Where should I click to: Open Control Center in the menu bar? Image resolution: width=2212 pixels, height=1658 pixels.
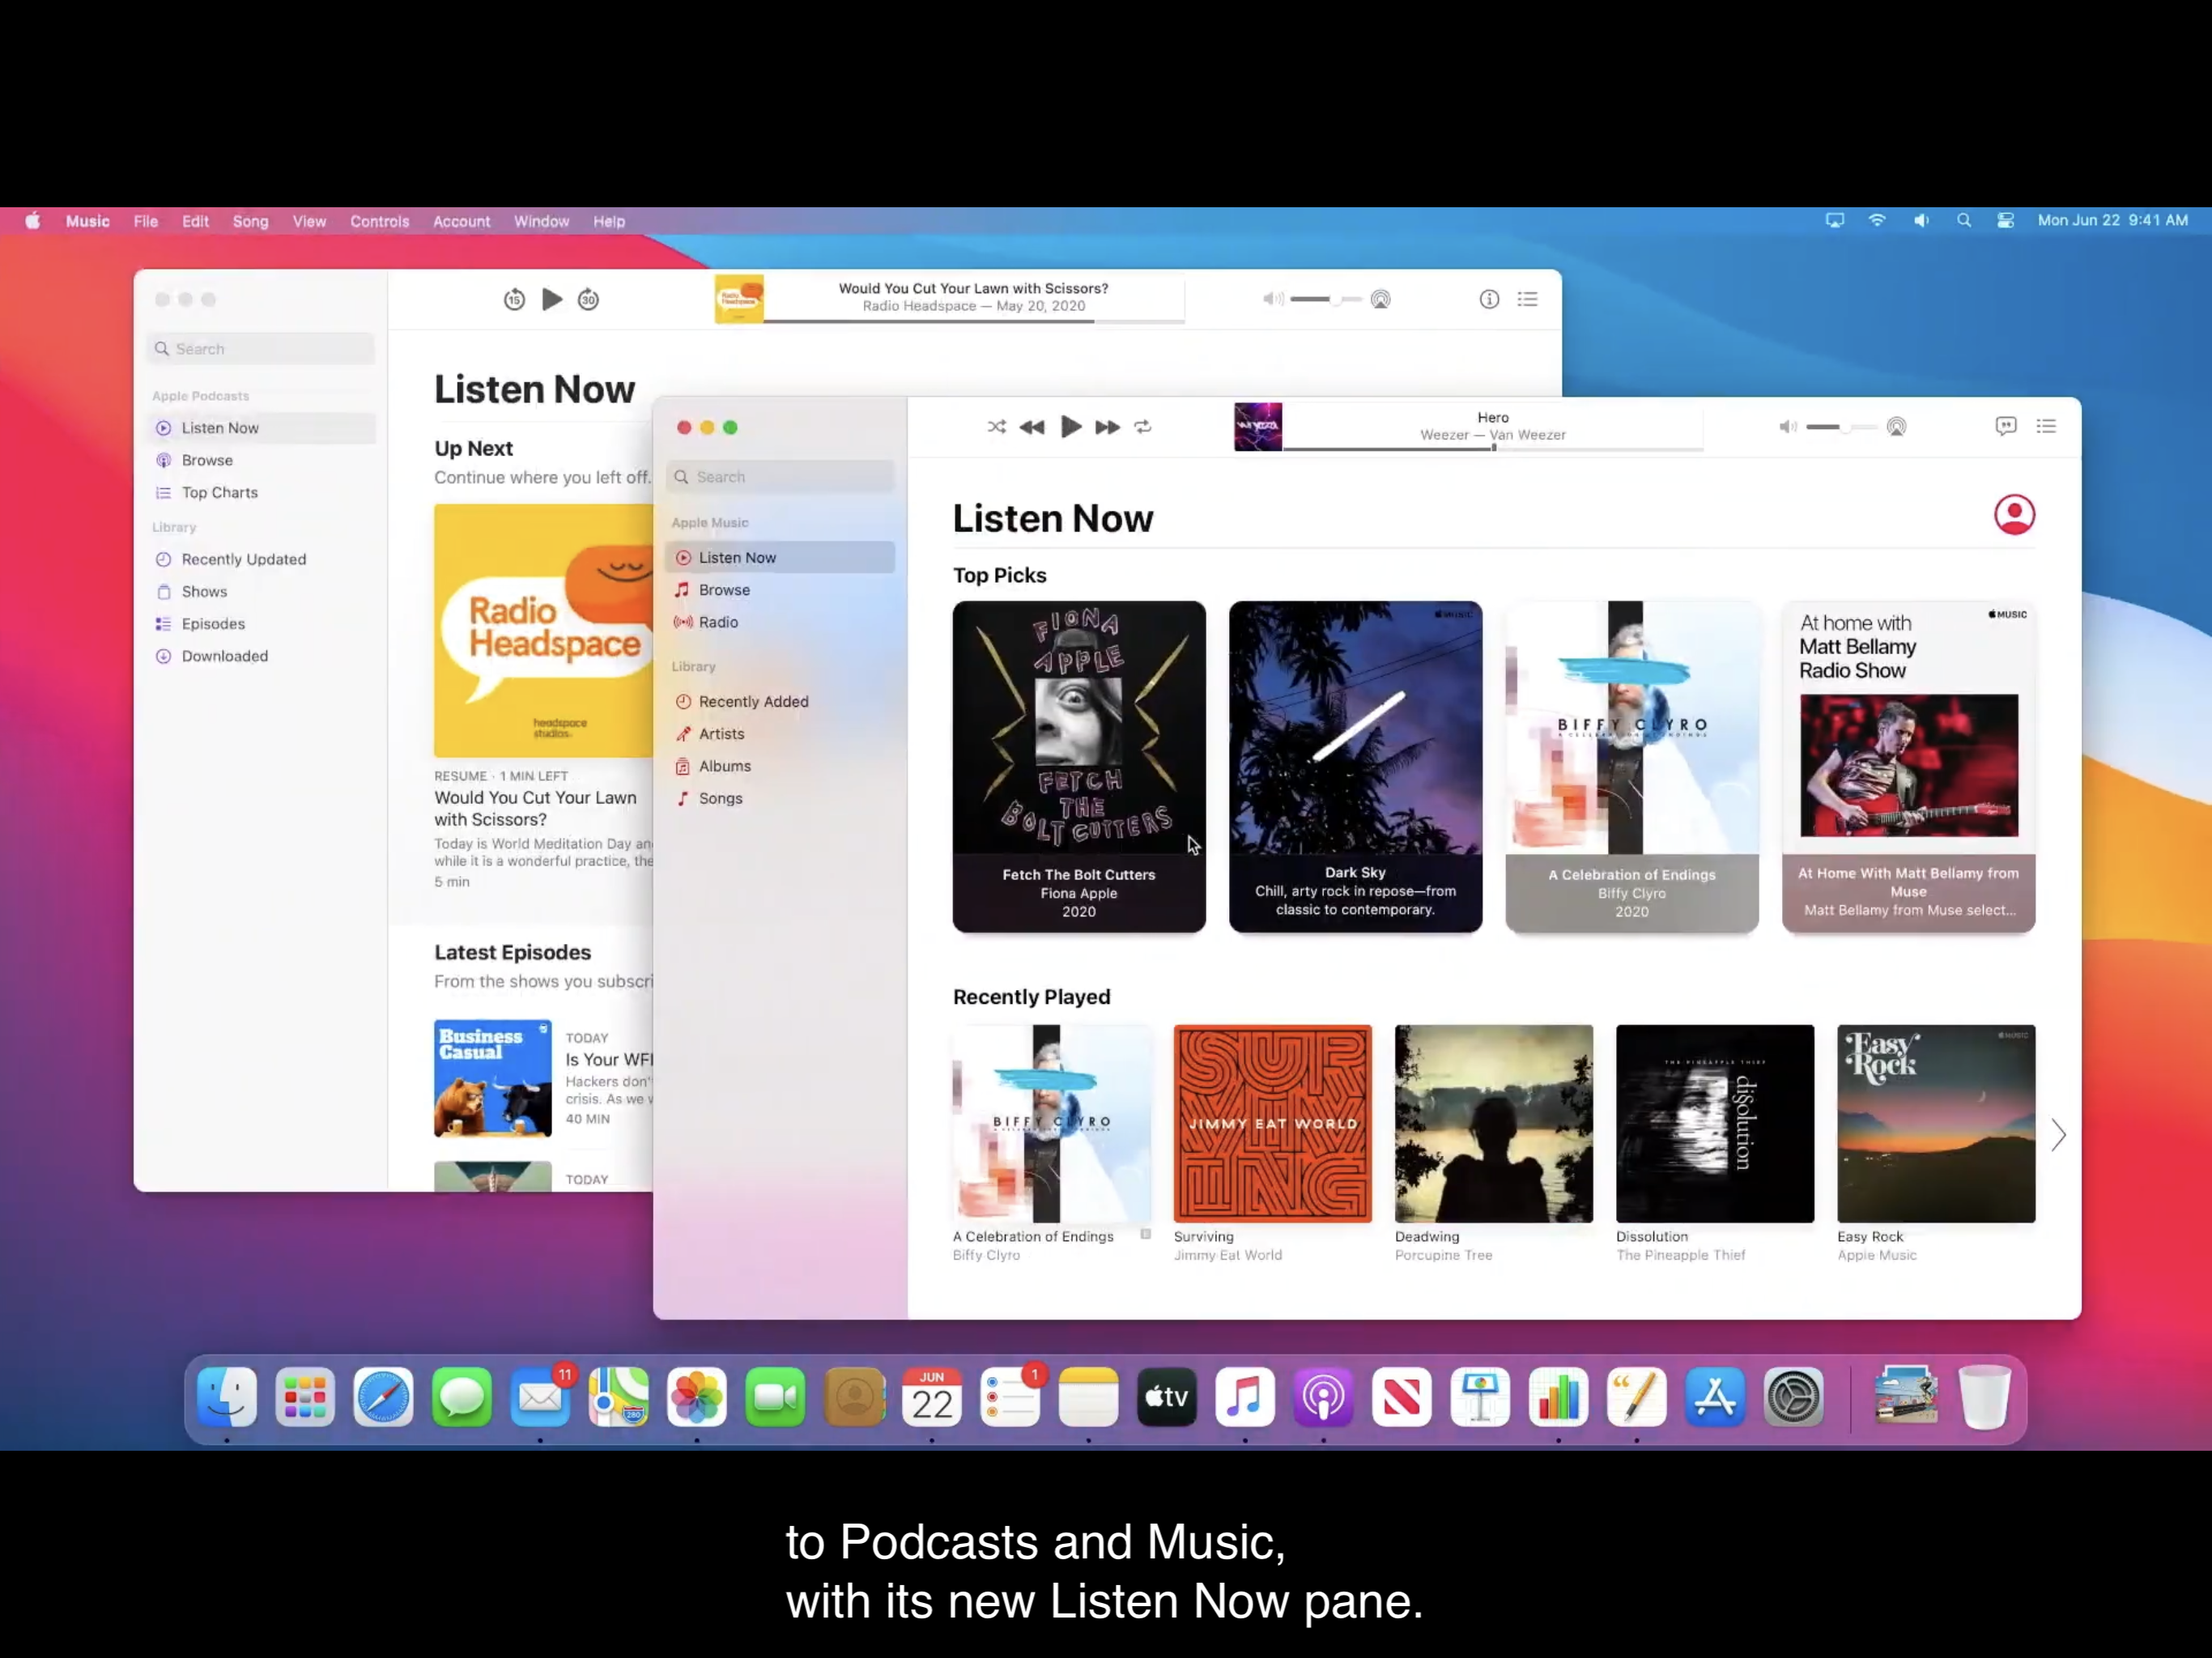pyautogui.click(x=2005, y=221)
